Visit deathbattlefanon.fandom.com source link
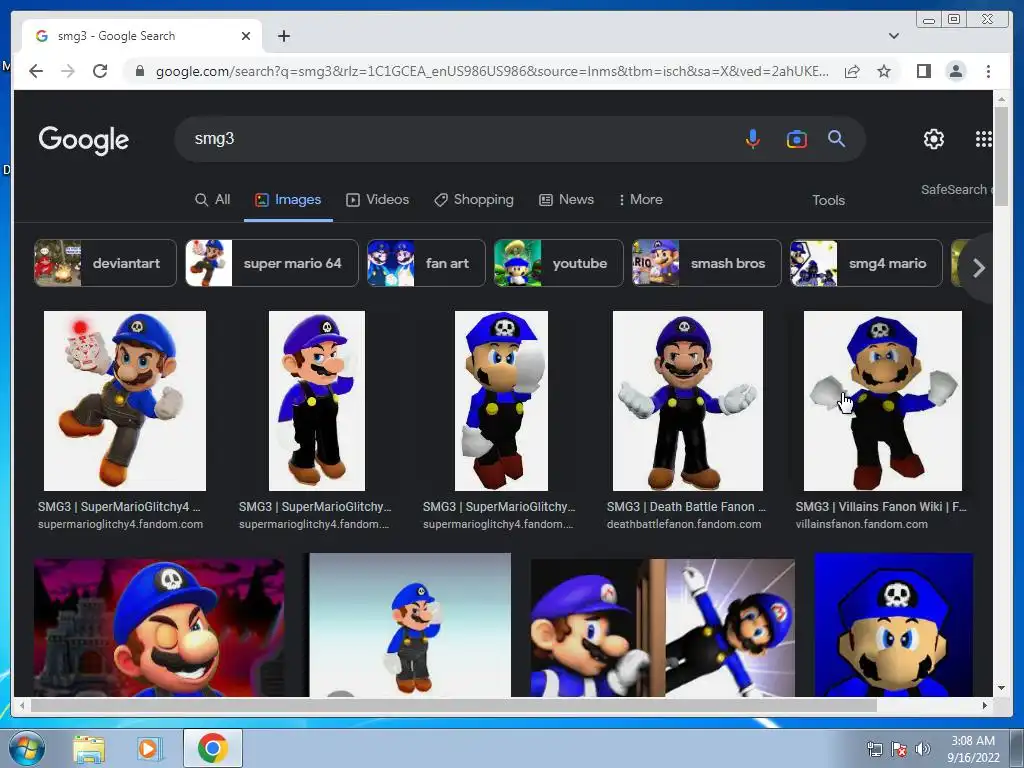 tap(684, 524)
